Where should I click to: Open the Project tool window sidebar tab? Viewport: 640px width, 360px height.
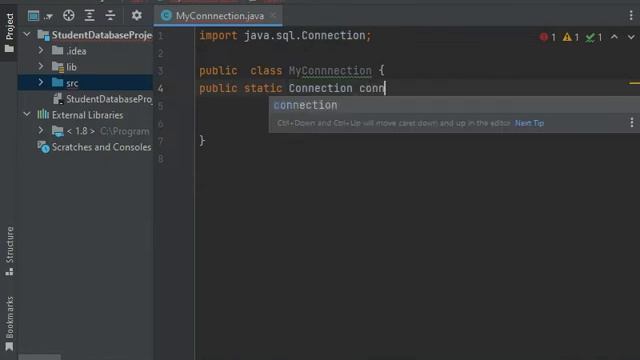coord(9,33)
